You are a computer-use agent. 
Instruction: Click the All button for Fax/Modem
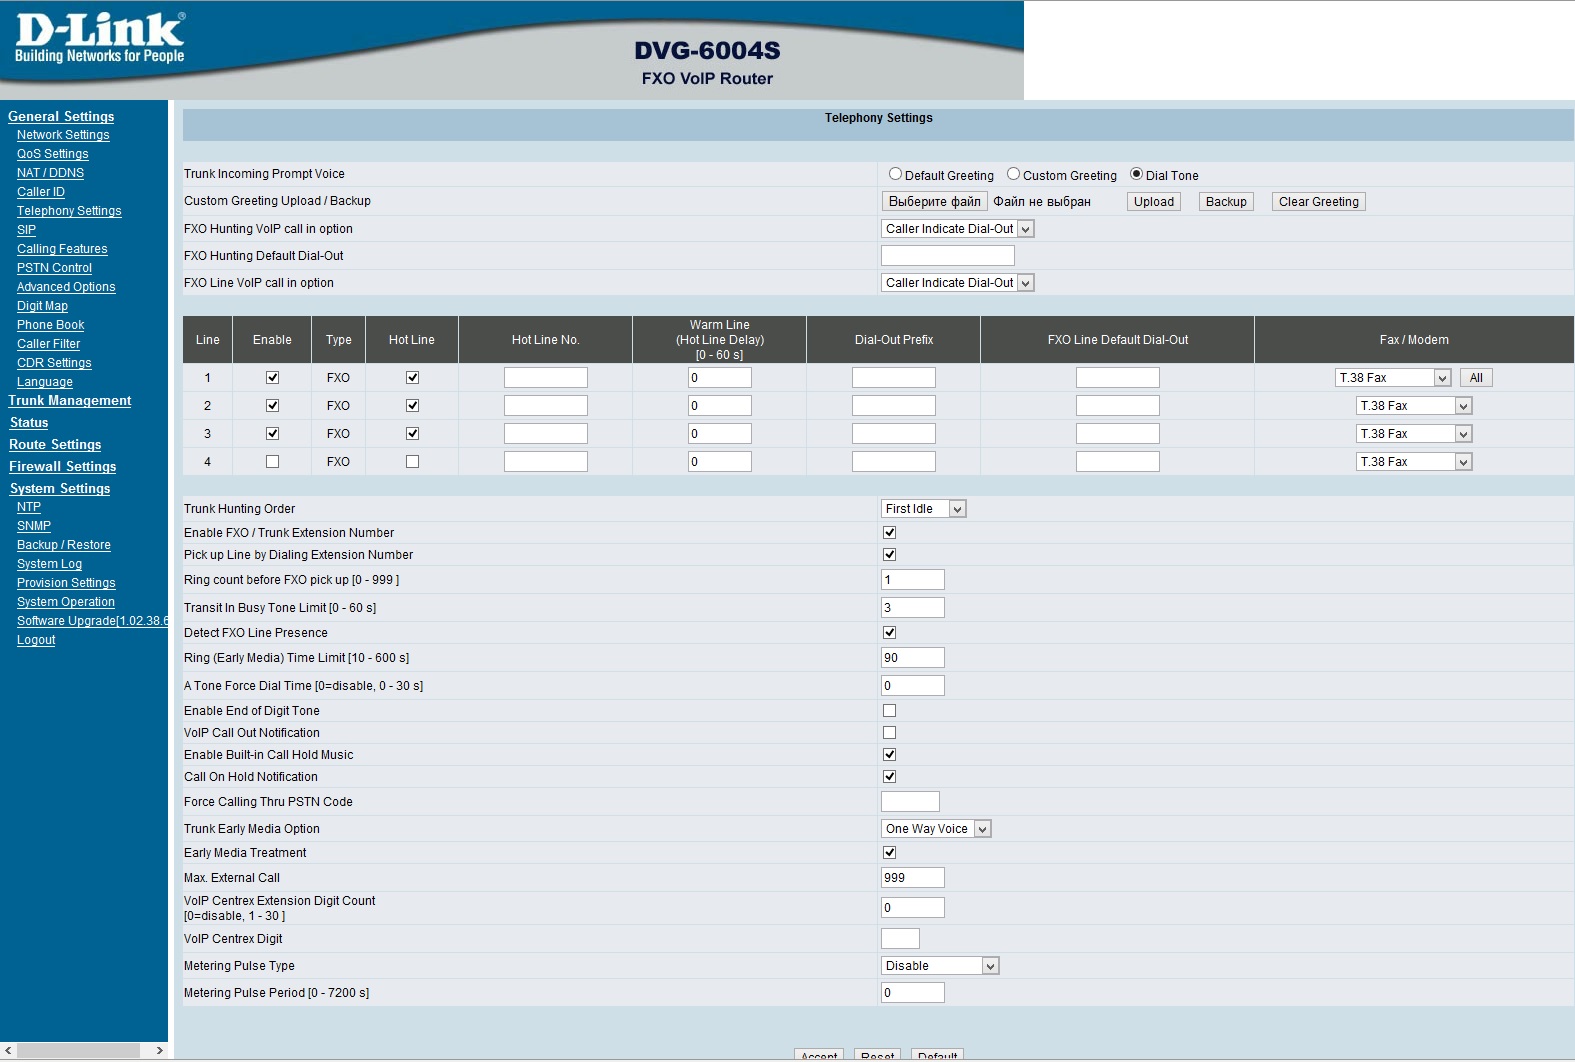tap(1476, 378)
